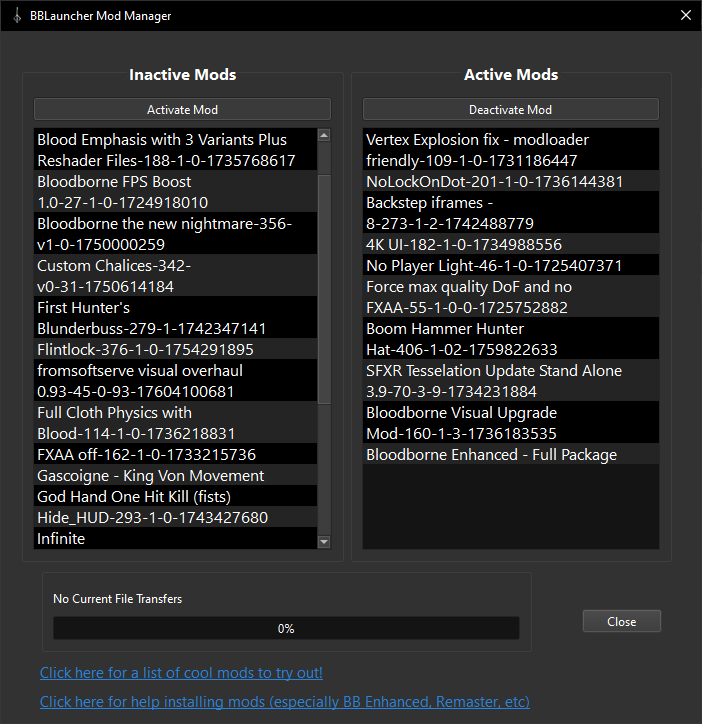Viewport: 702px width, 724px height.
Task: Select fromsoftserve visual overhaul mod
Action: 176,381
